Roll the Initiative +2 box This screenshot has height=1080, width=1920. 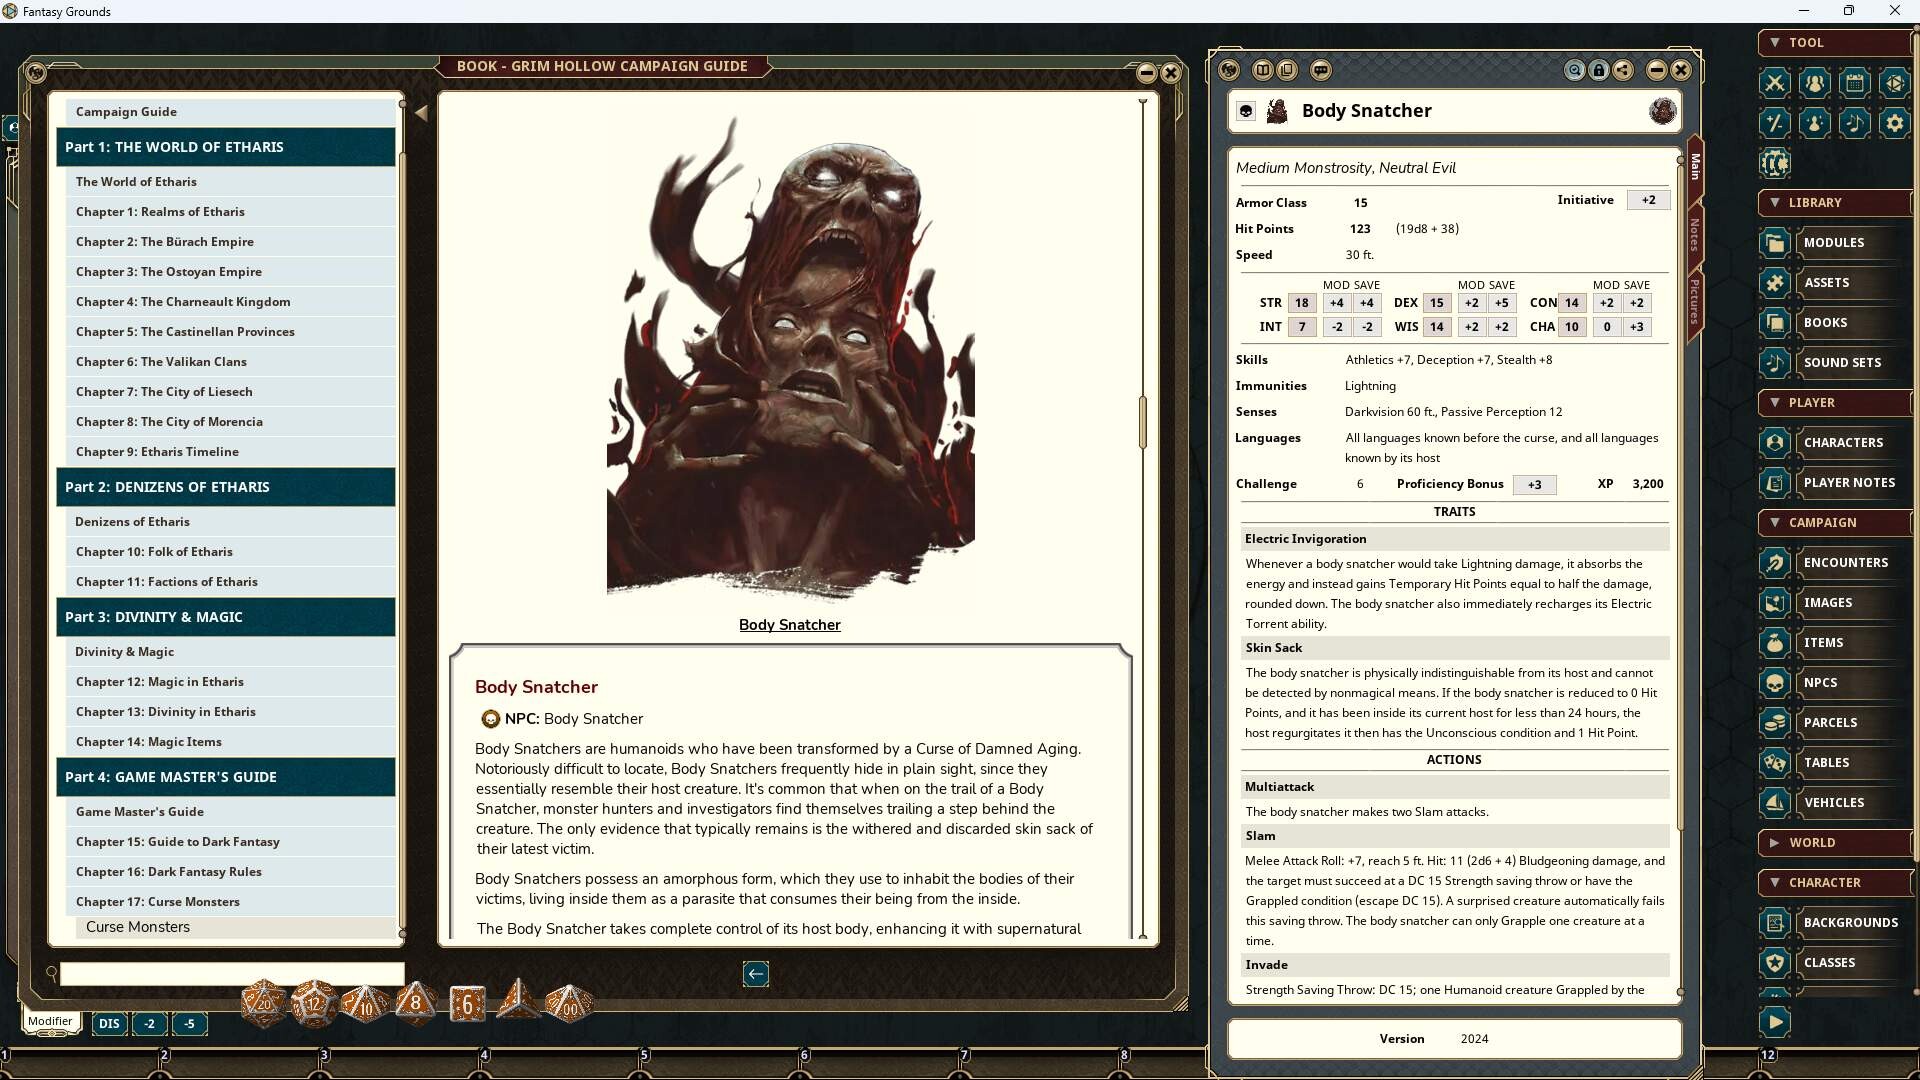1648,200
